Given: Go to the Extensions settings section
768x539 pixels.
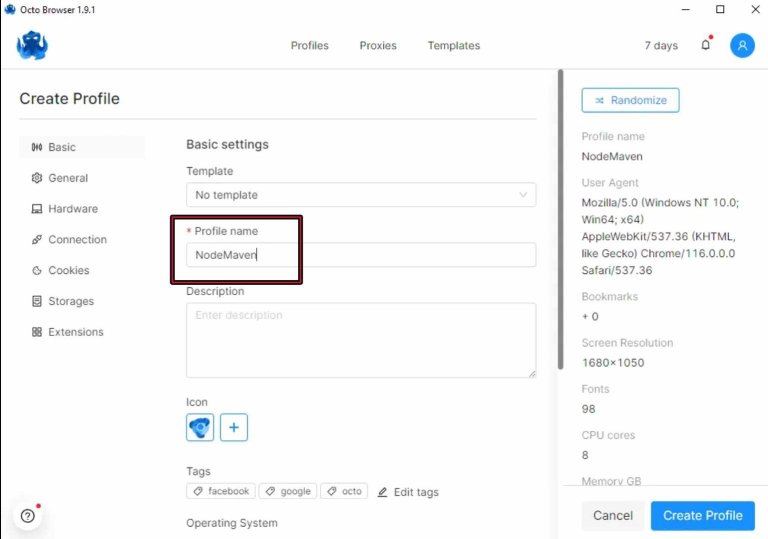Looking at the screenshot, I should [x=75, y=332].
